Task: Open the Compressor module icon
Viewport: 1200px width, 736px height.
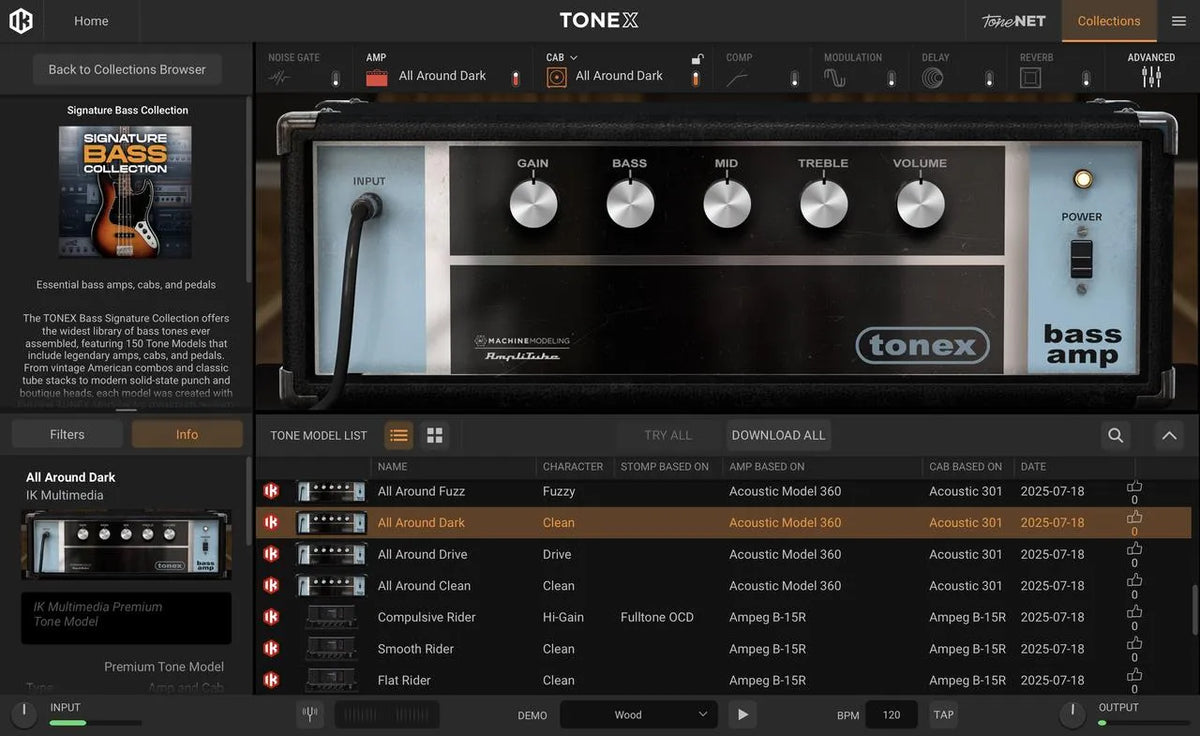Action: click(738, 74)
